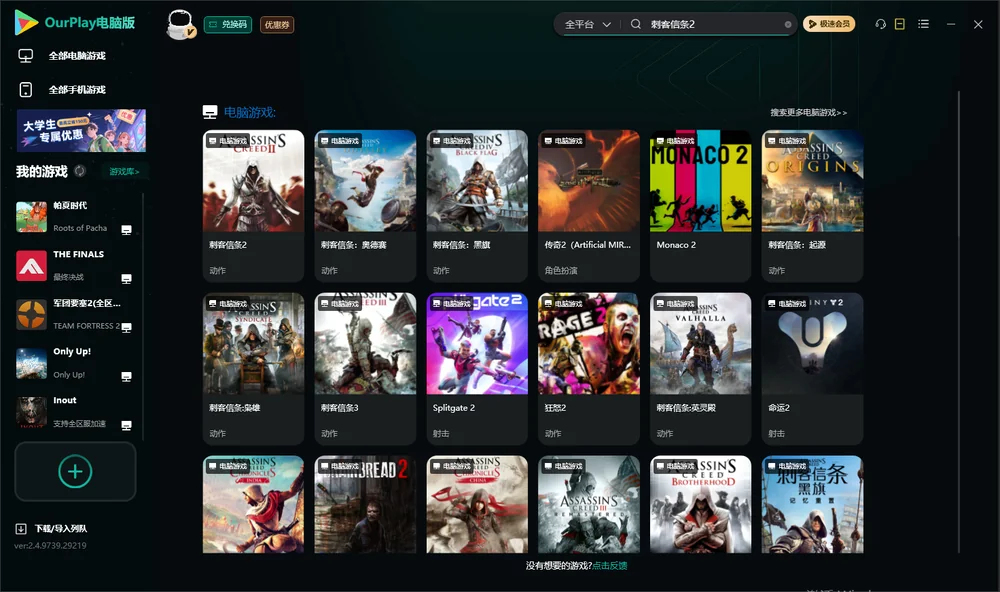Click the OurPlay logo icon

point(26,23)
